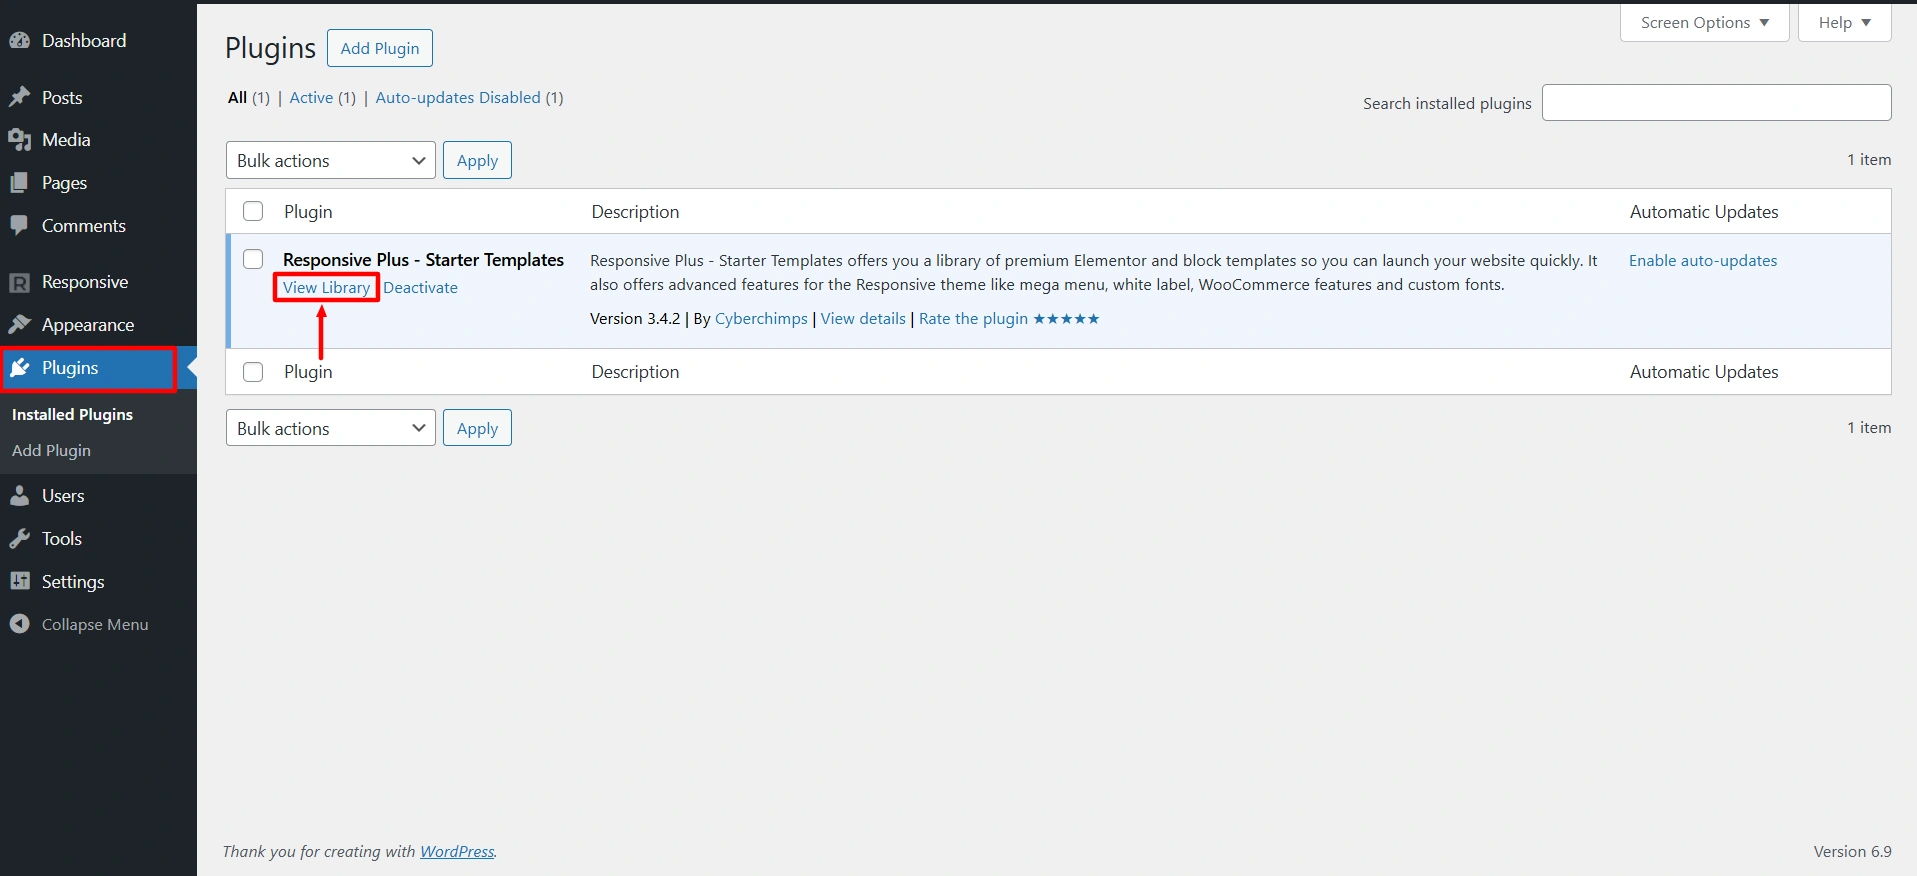This screenshot has width=1917, height=876.
Task: Click the Plugins plug icon
Action: [x=20, y=368]
